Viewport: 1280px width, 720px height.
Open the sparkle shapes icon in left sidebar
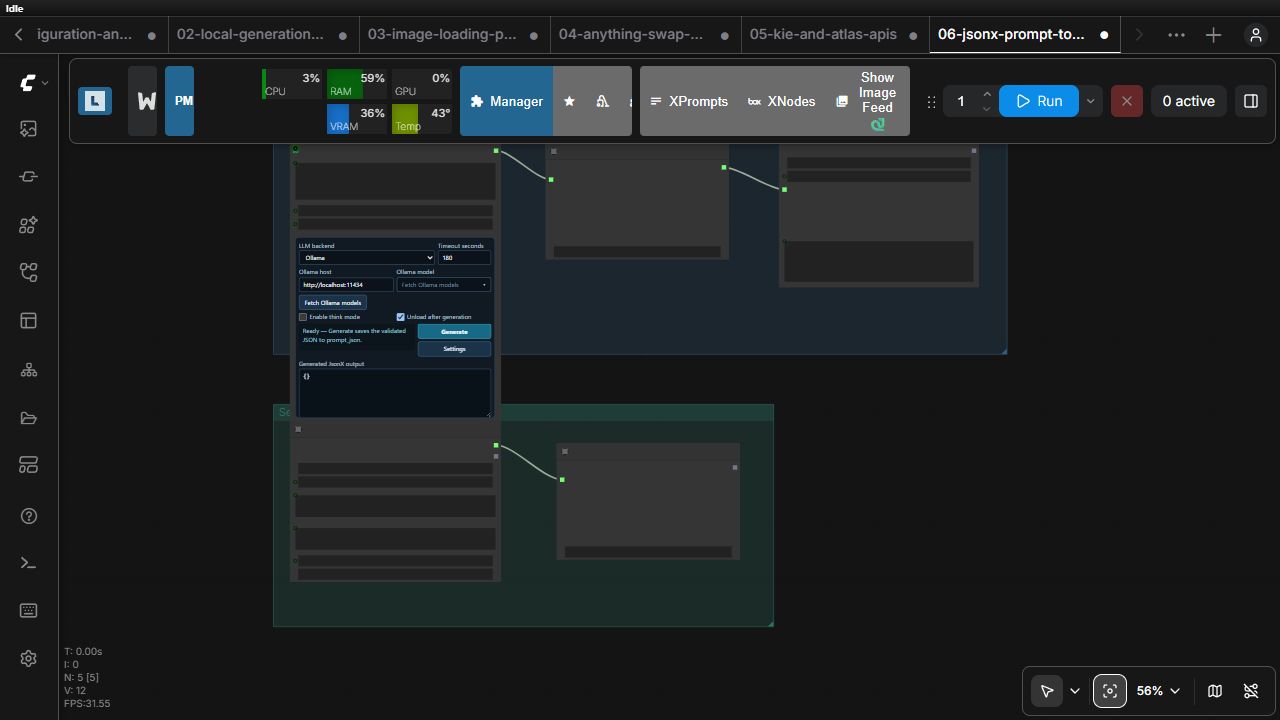tap(28, 225)
